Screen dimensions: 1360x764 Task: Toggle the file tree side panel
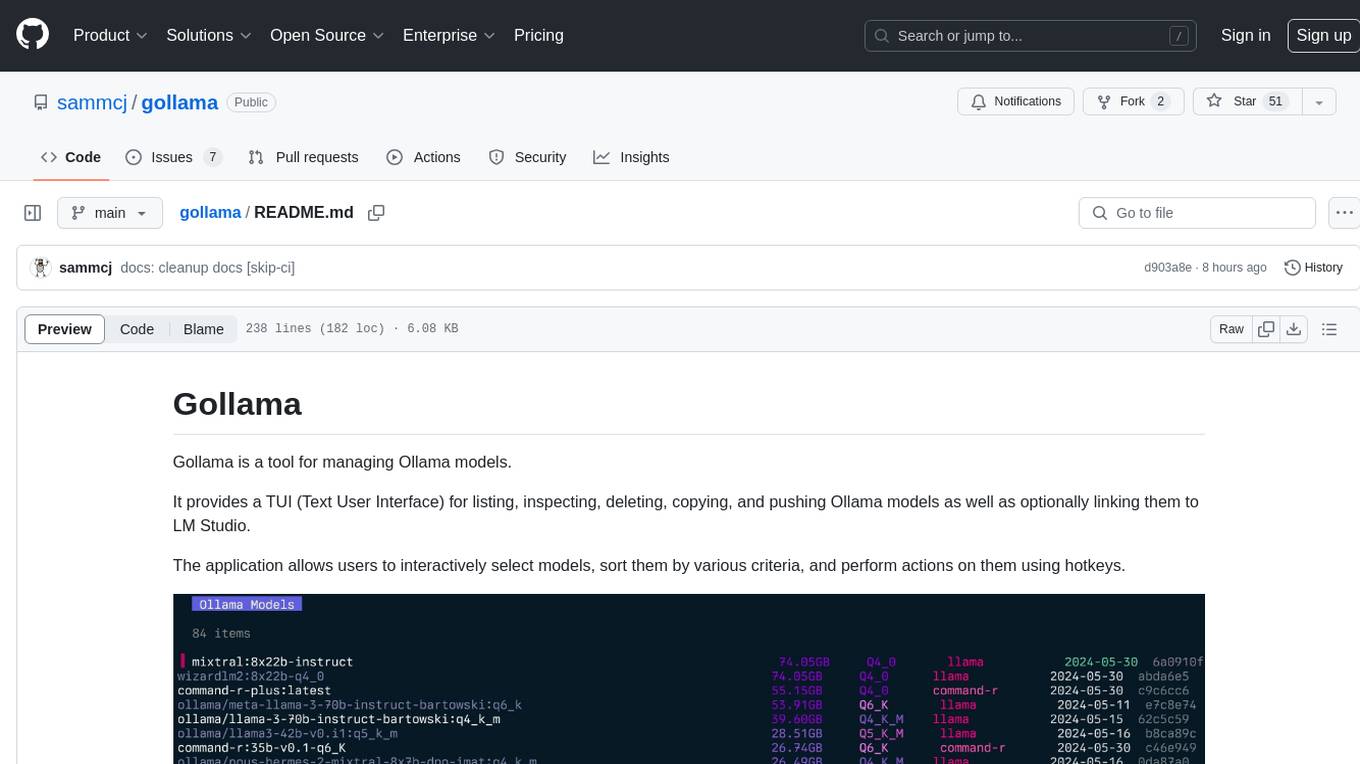pos(33,213)
